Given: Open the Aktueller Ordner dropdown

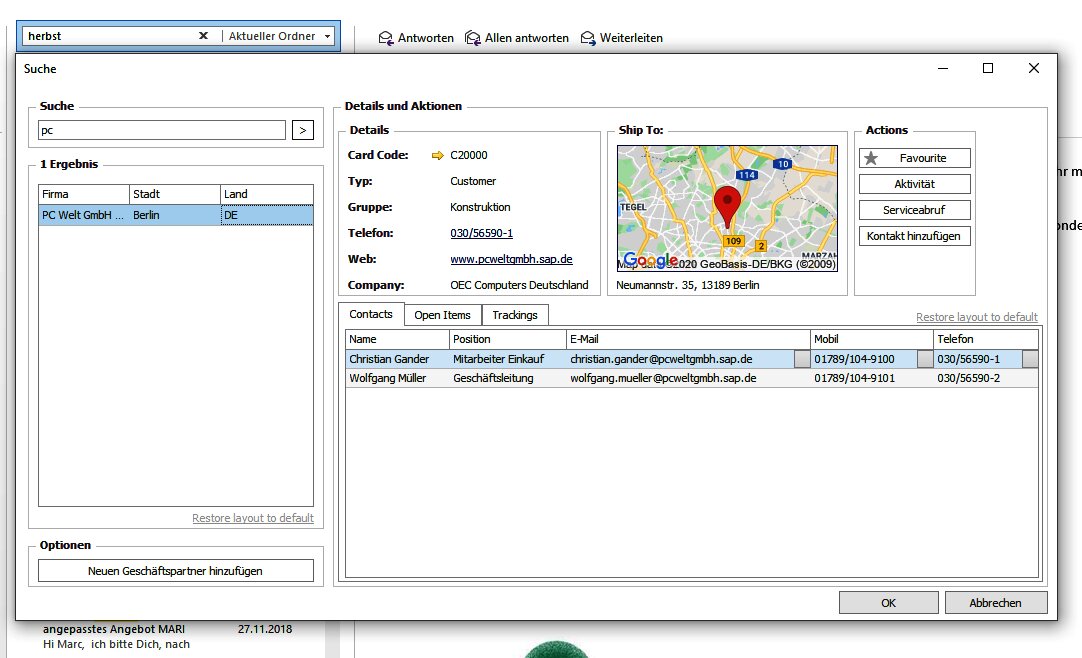Looking at the screenshot, I should 327,37.
